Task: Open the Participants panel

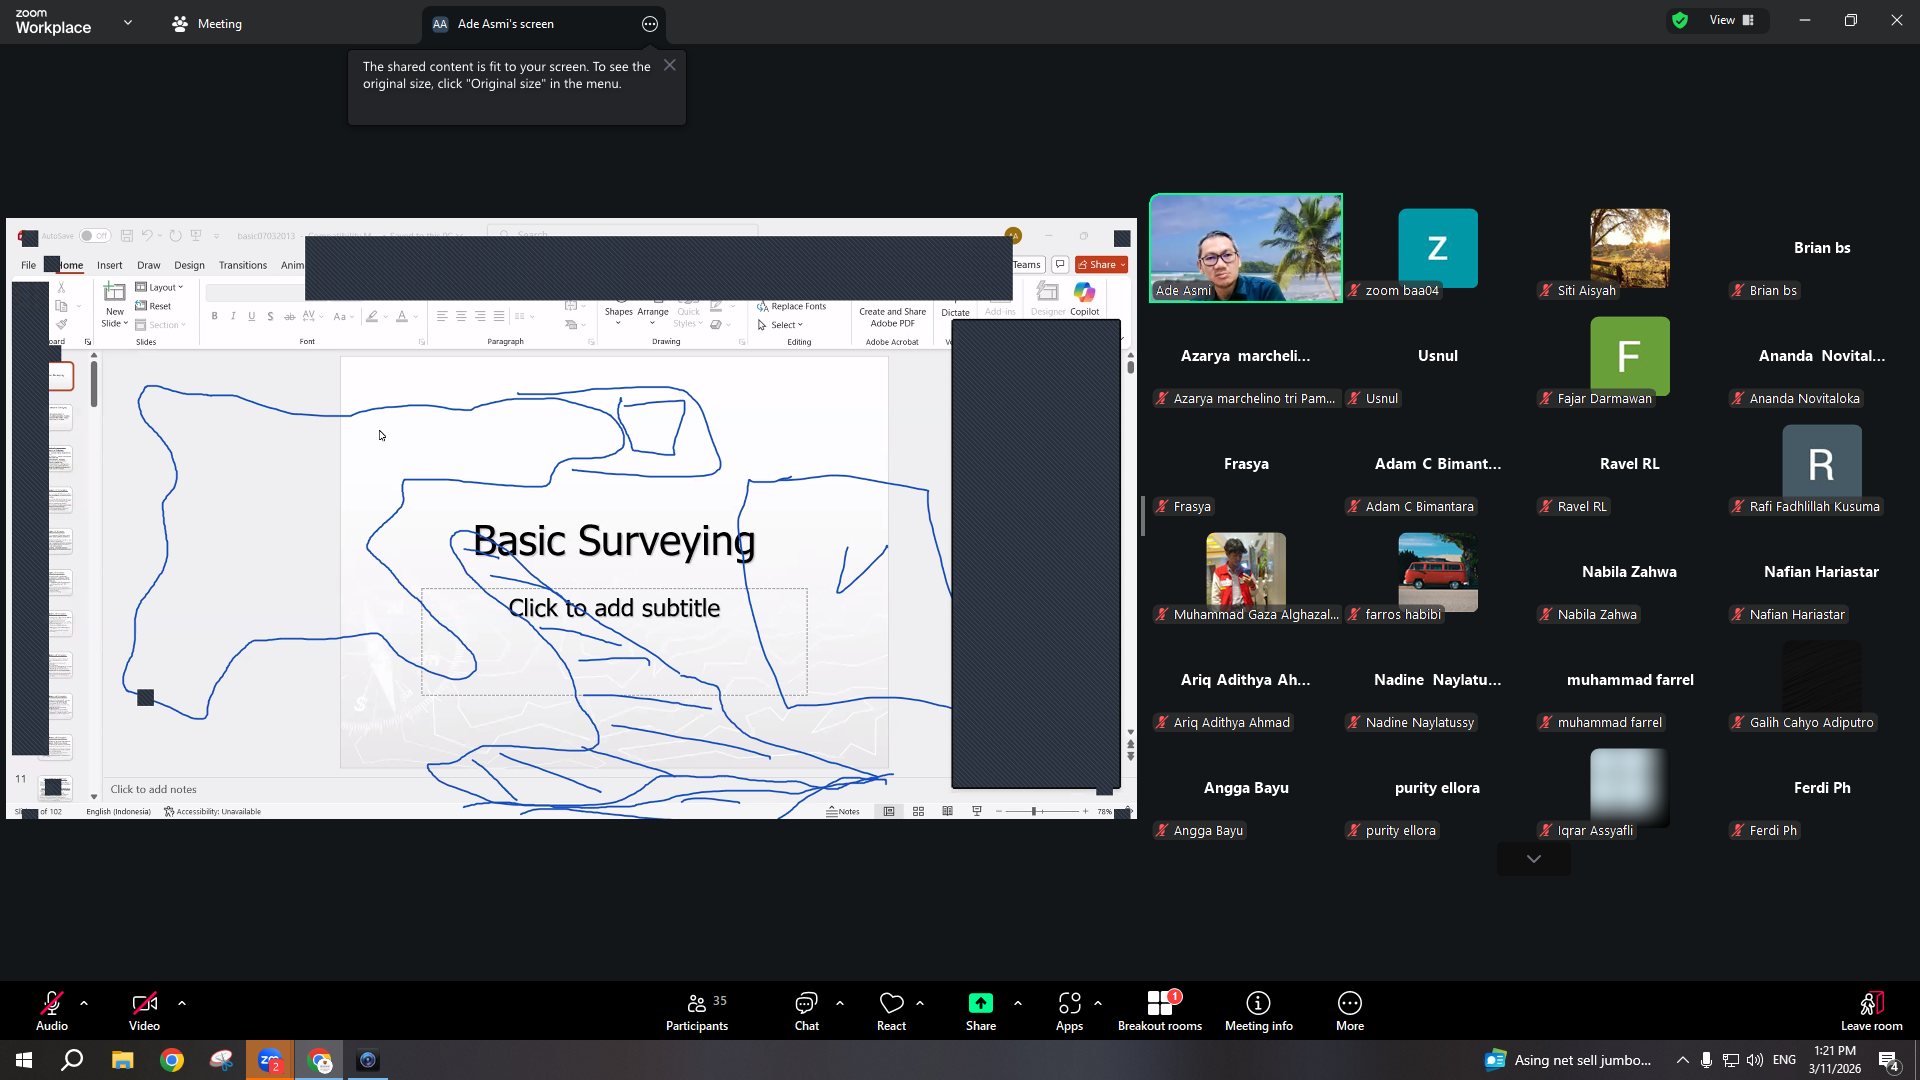Action: [697, 1011]
